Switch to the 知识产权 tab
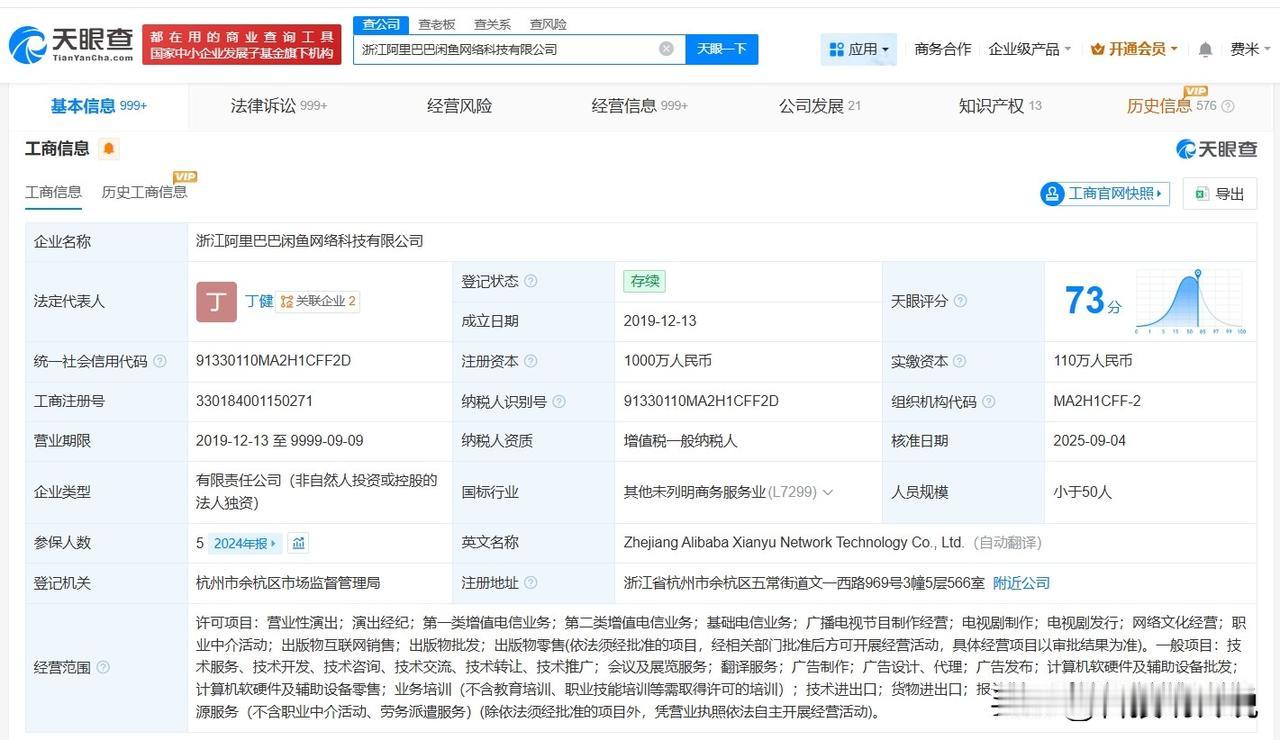This screenshot has width=1280, height=740. click(1000, 106)
